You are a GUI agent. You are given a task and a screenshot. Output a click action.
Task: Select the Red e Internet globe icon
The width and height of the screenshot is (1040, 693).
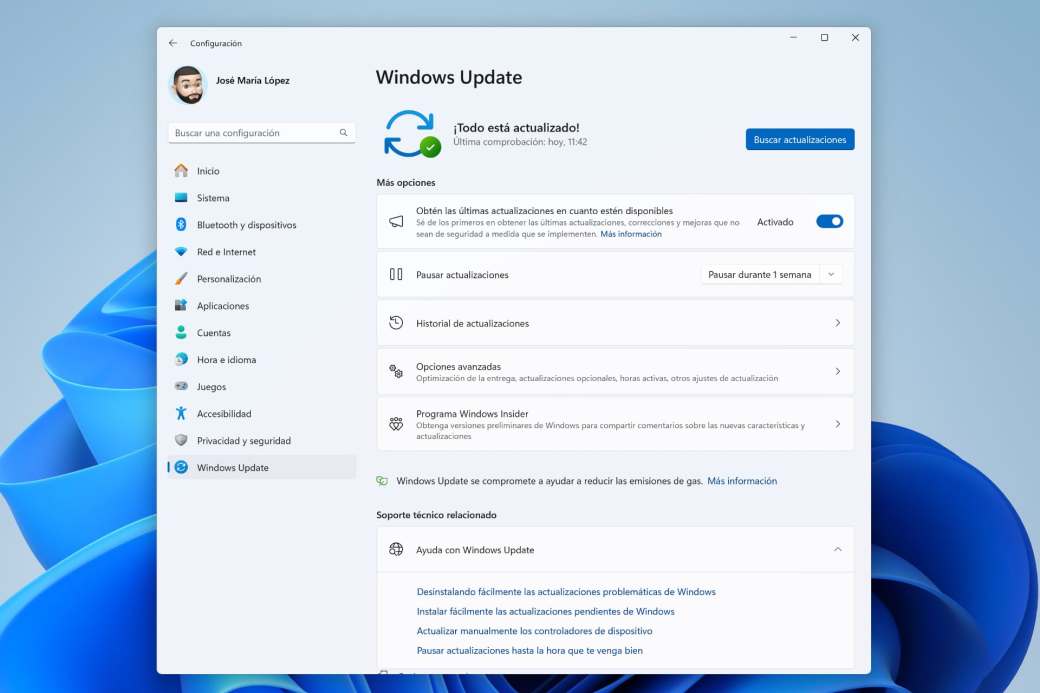click(x=183, y=251)
